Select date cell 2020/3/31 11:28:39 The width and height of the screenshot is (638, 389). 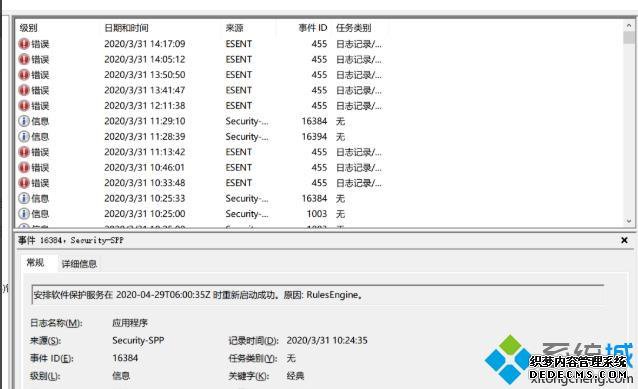[144, 136]
